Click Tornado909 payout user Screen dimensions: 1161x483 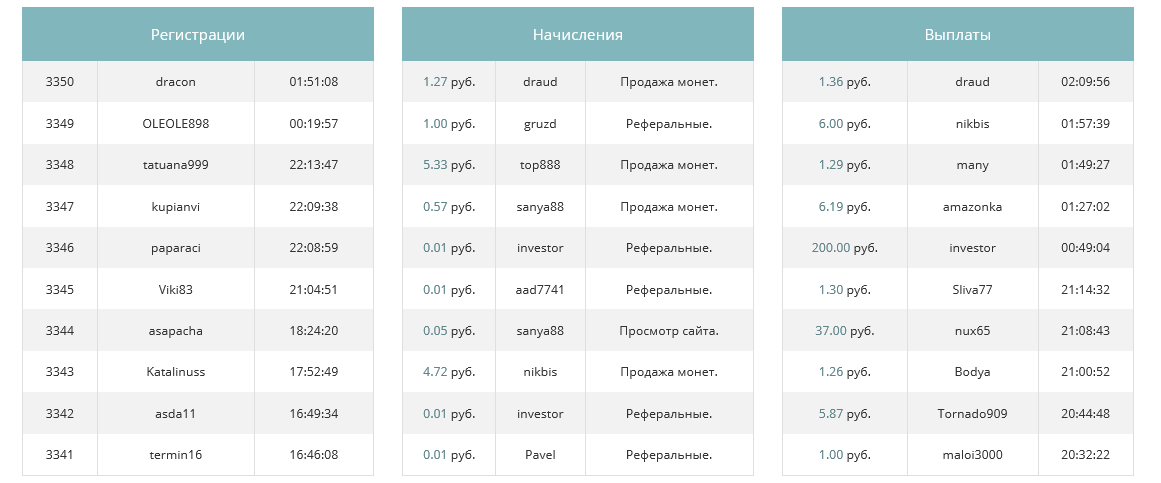point(972,413)
